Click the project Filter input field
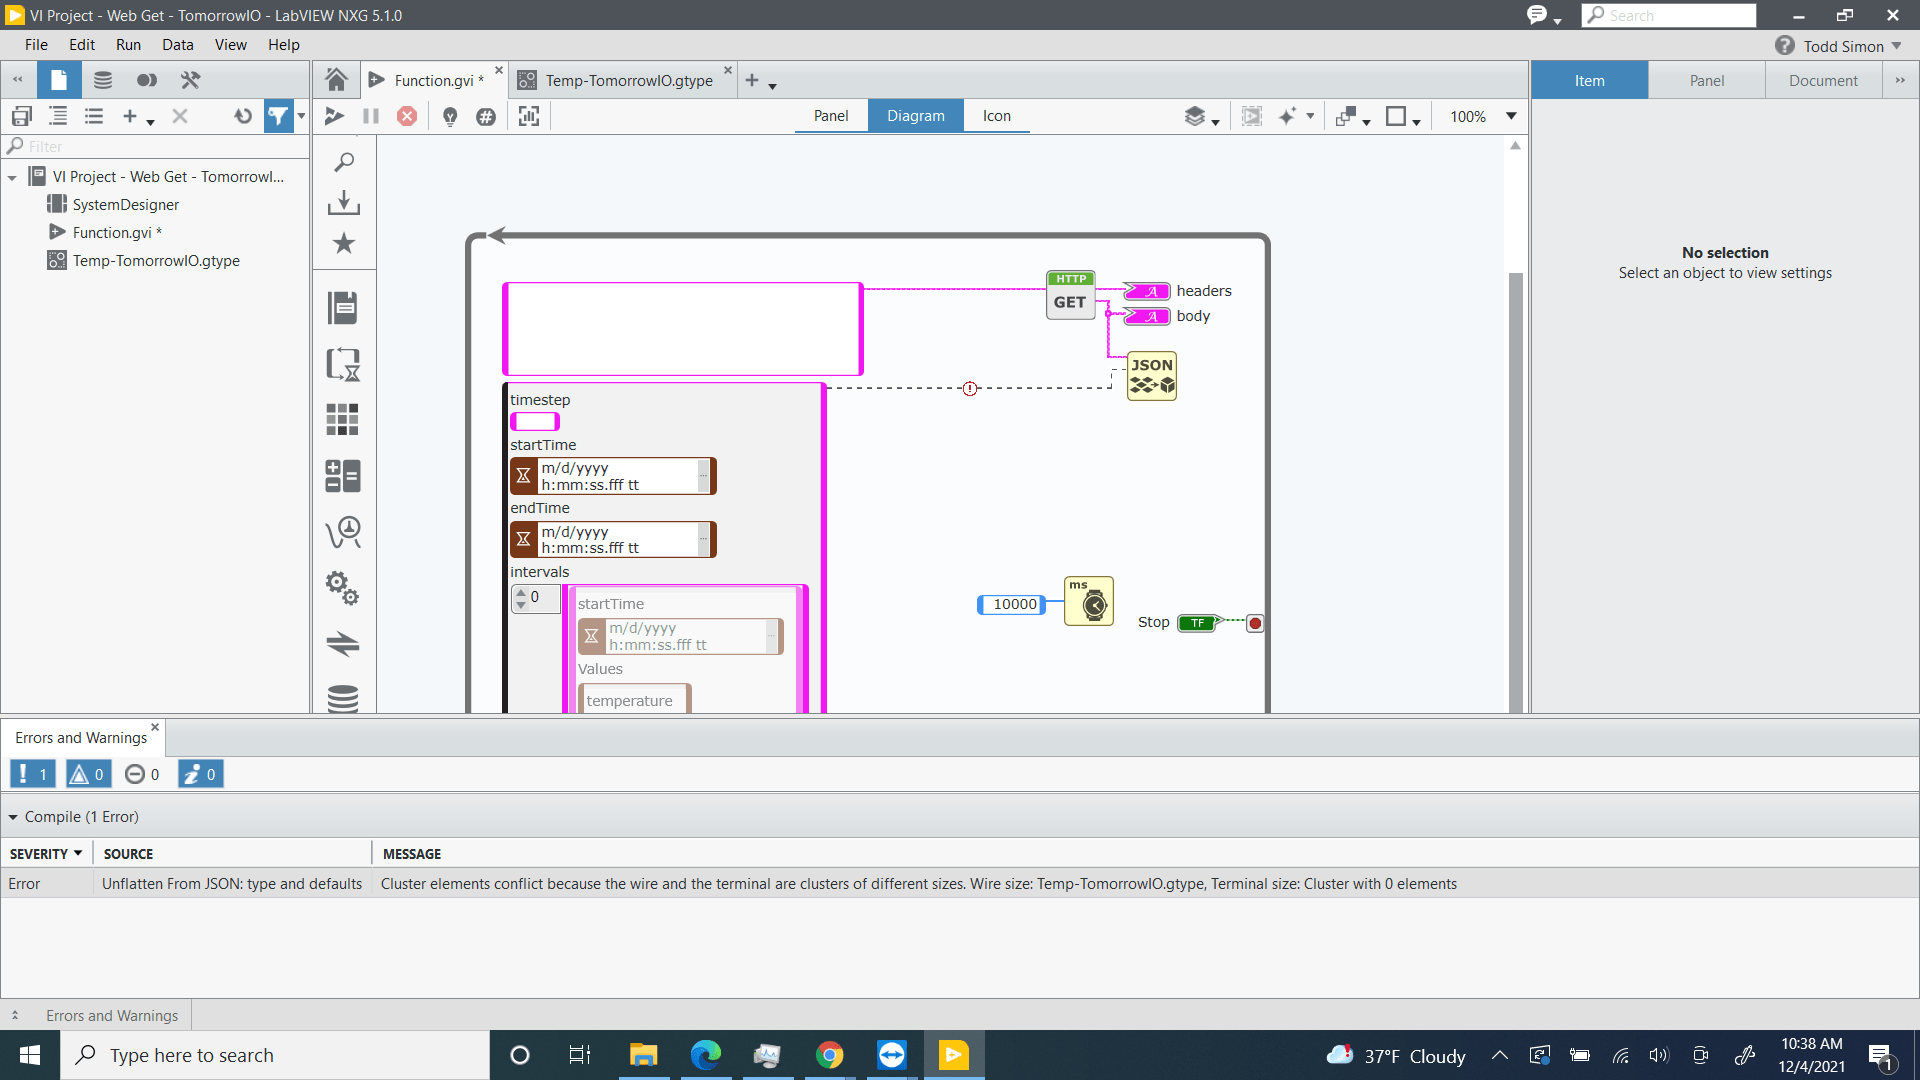This screenshot has width=1920, height=1080. [x=155, y=146]
